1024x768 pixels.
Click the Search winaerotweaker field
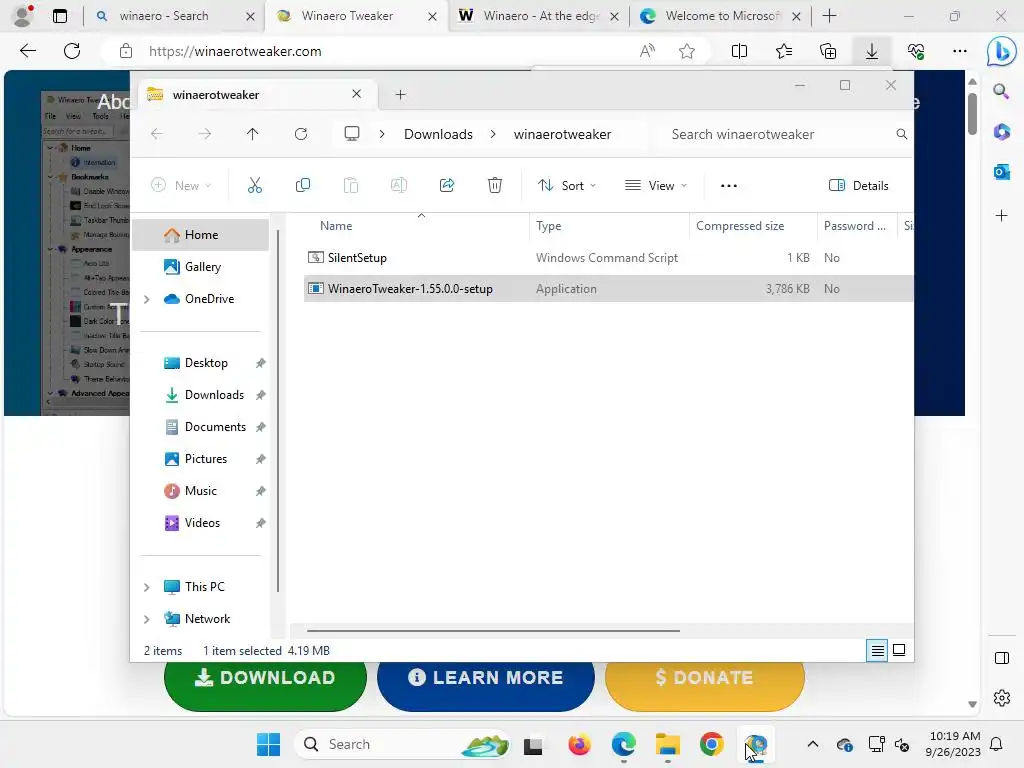pos(780,134)
